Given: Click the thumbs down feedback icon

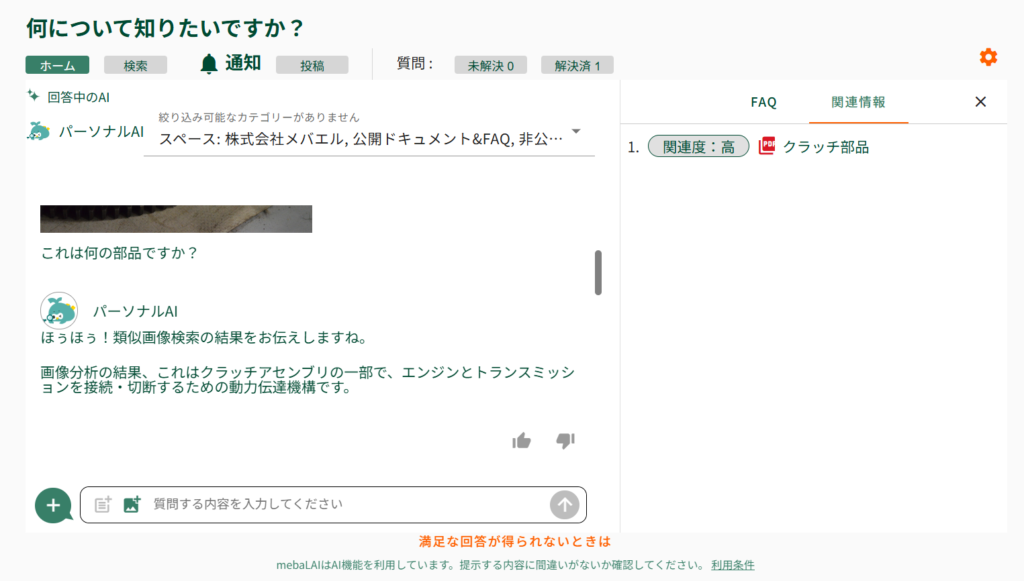Looking at the screenshot, I should 565,441.
